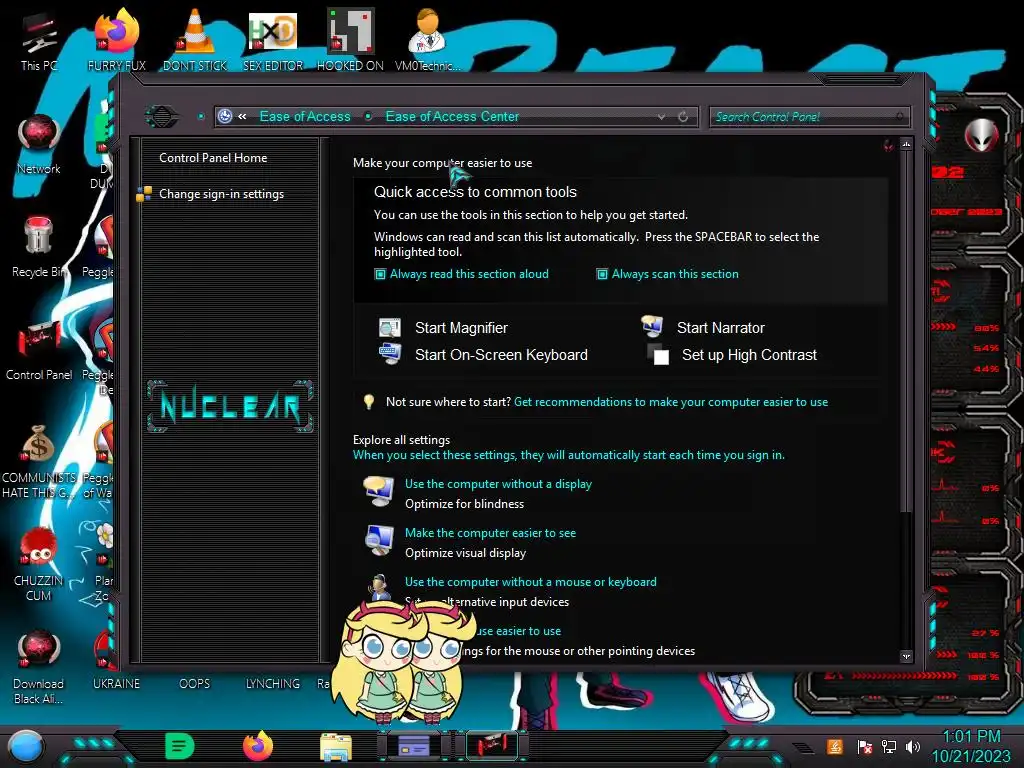Open LYNCHING desktop shortcut
The image size is (1024, 768).
[x=272, y=683]
